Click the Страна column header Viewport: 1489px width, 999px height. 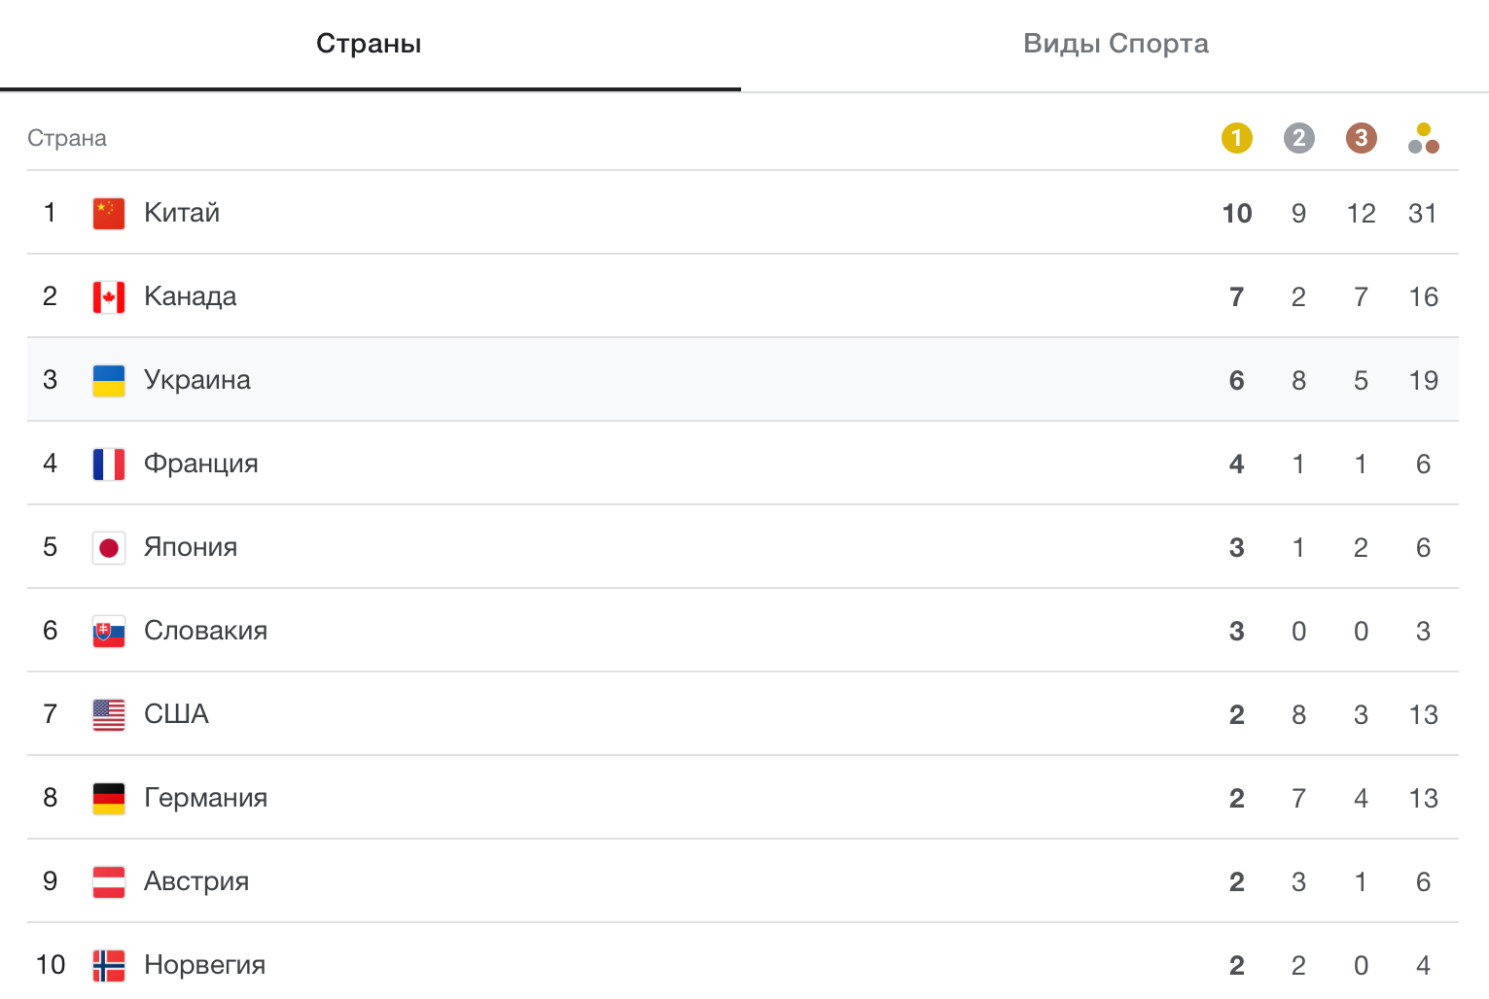point(67,138)
